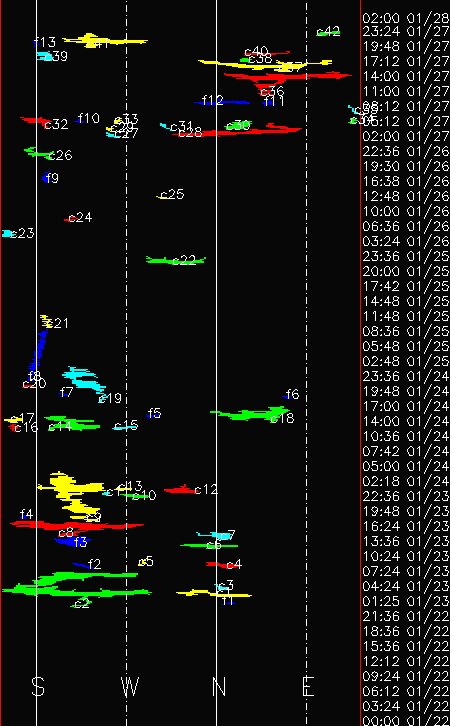This screenshot has width=450, height=726.
Task: Click the S direction axis label
Action: coord(38,687)
